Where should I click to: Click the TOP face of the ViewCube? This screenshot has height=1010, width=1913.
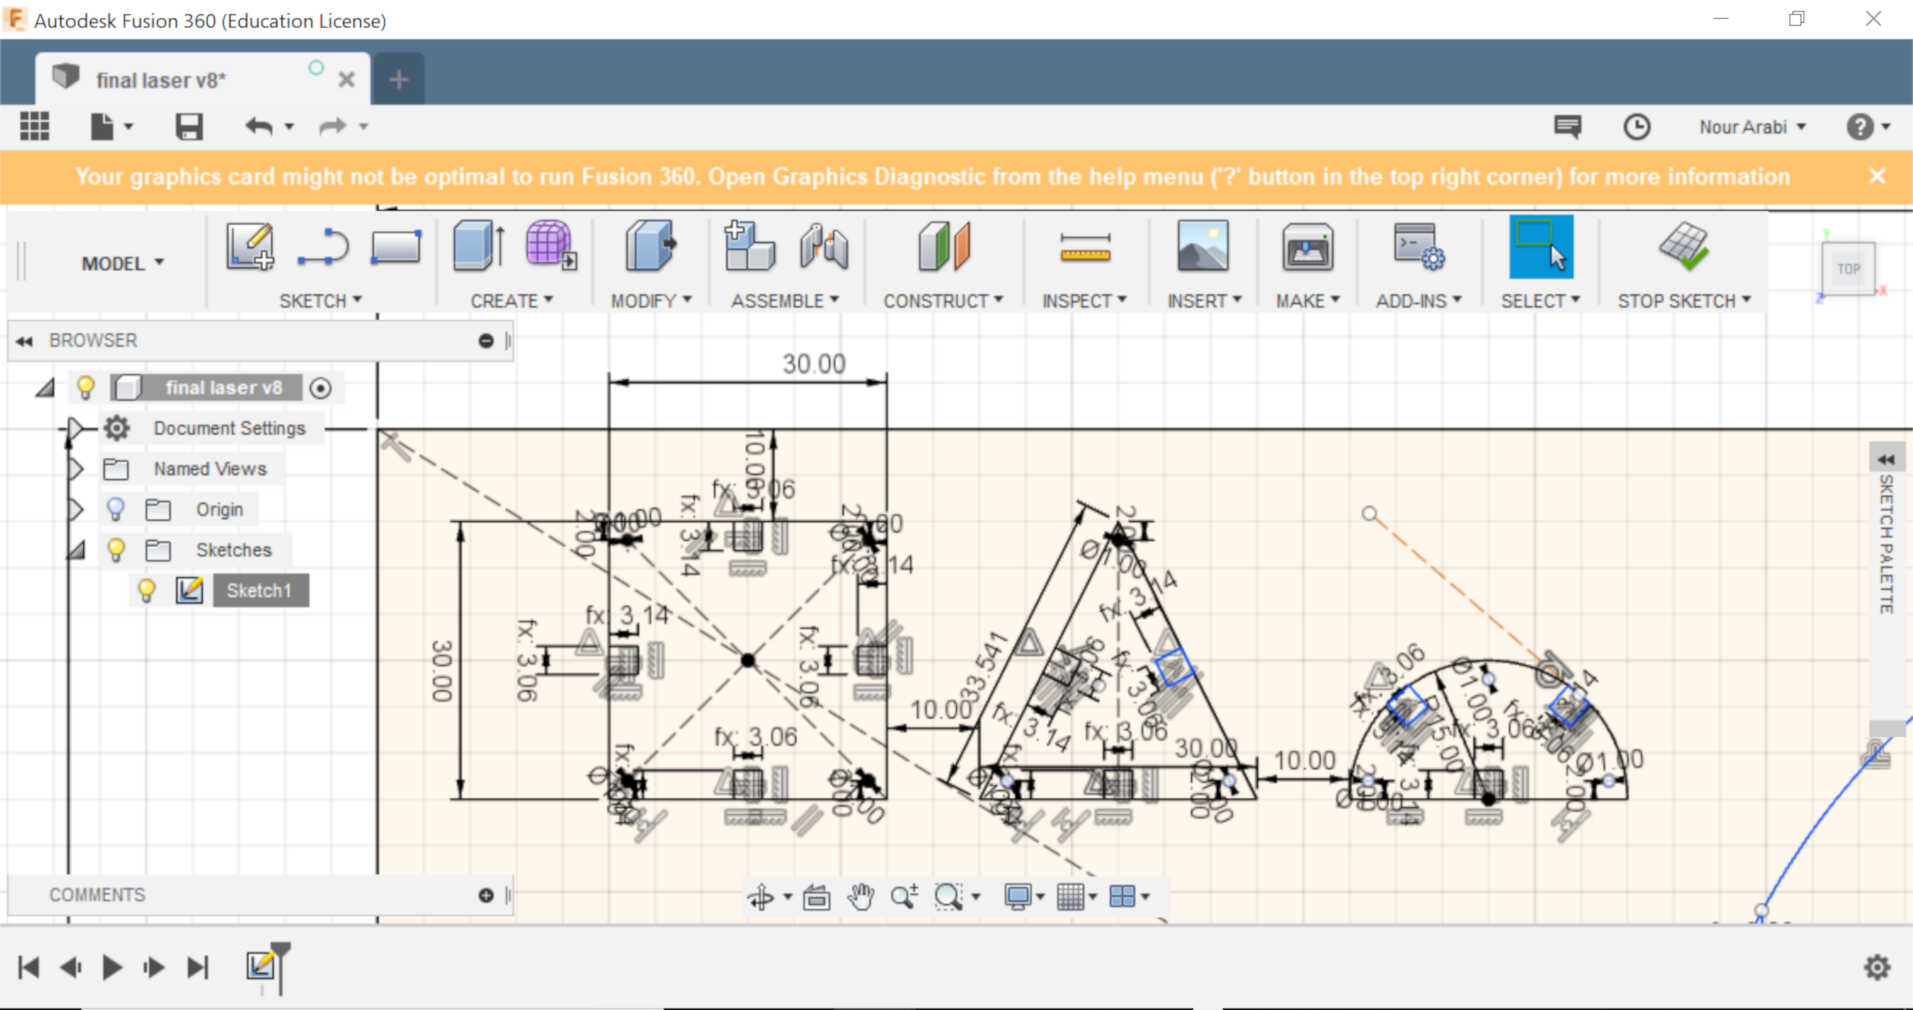click(x=1848, y=269)
